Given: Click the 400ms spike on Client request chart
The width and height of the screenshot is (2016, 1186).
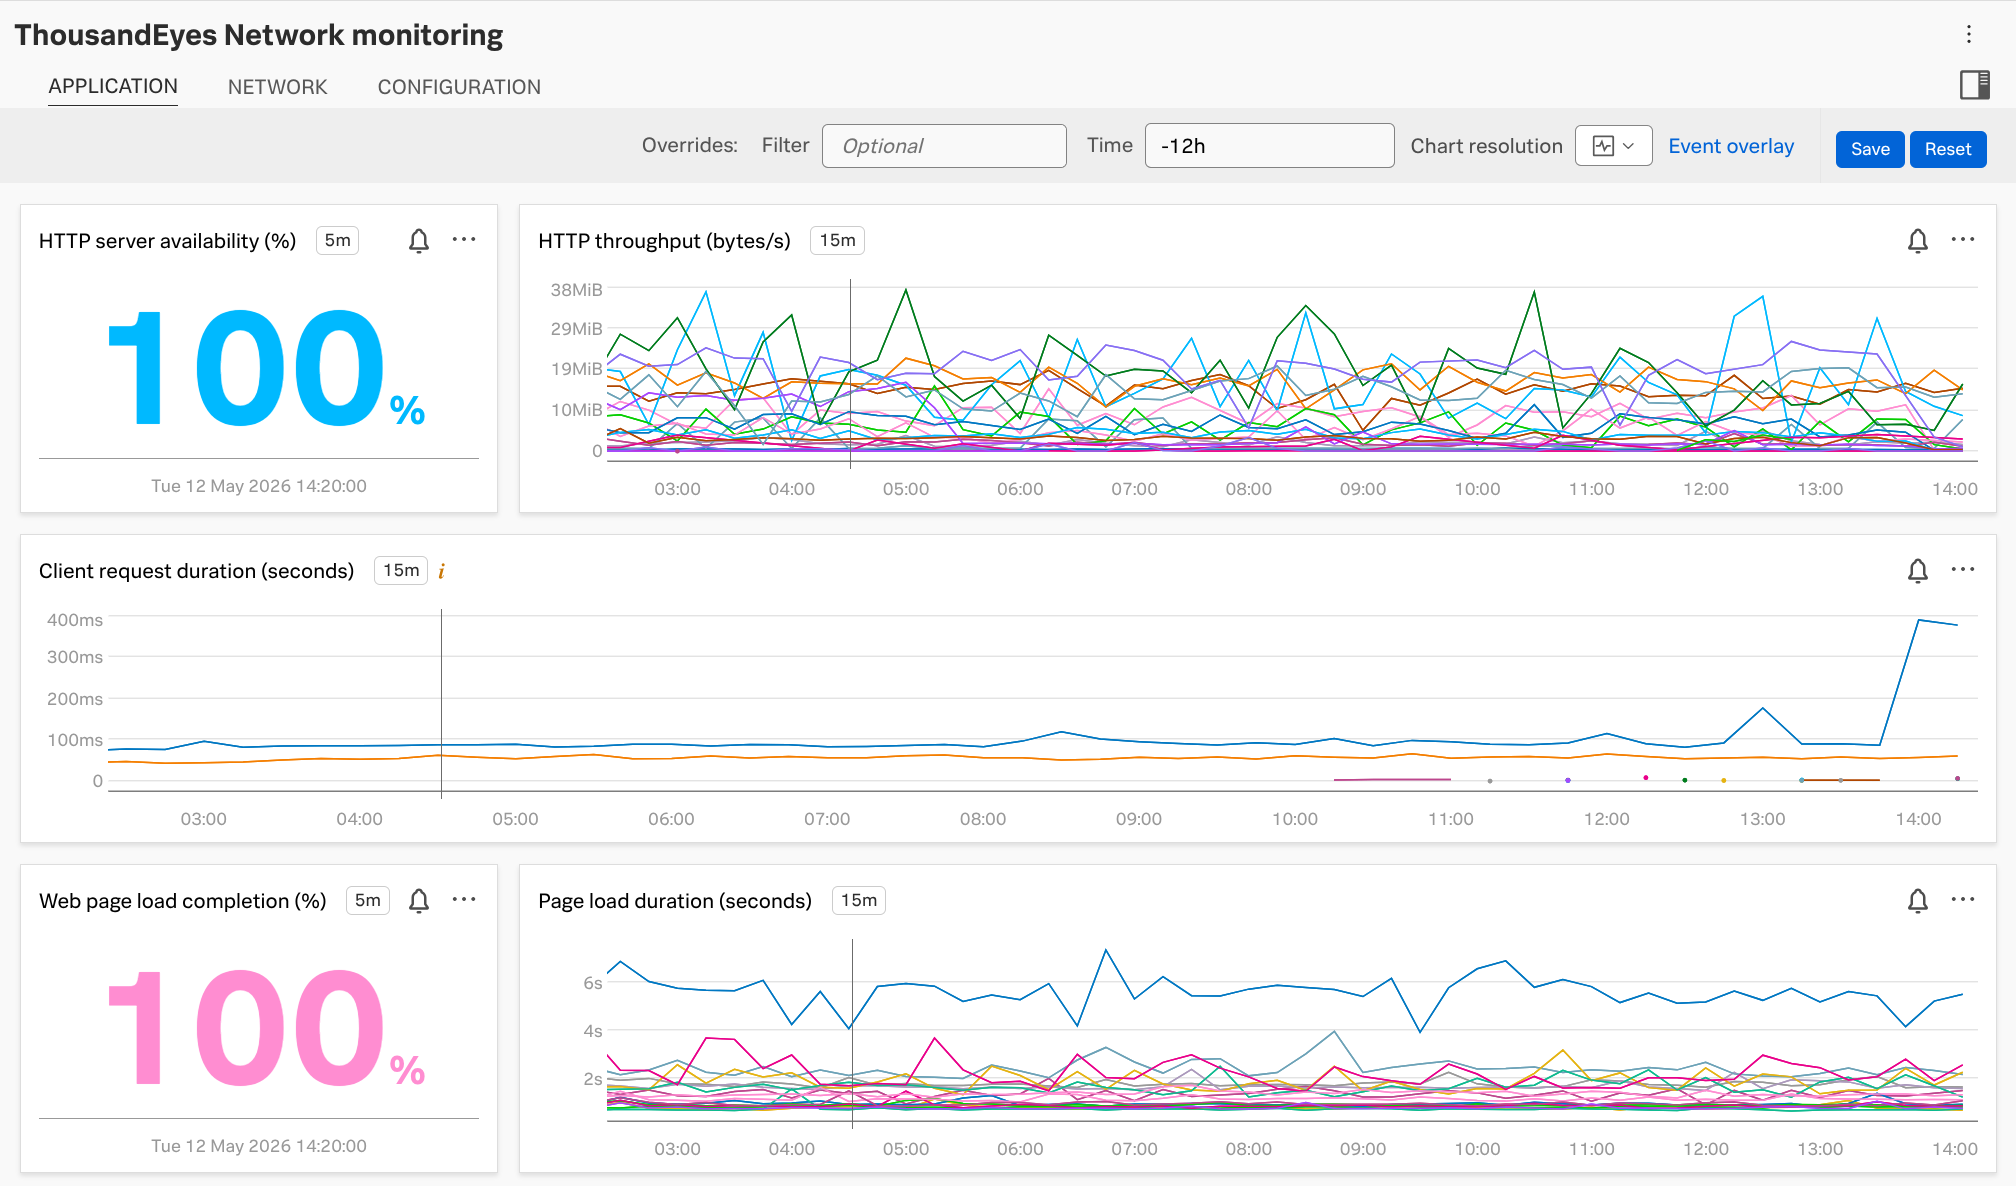Looking at the screenshot, I should coord(1920,621).
